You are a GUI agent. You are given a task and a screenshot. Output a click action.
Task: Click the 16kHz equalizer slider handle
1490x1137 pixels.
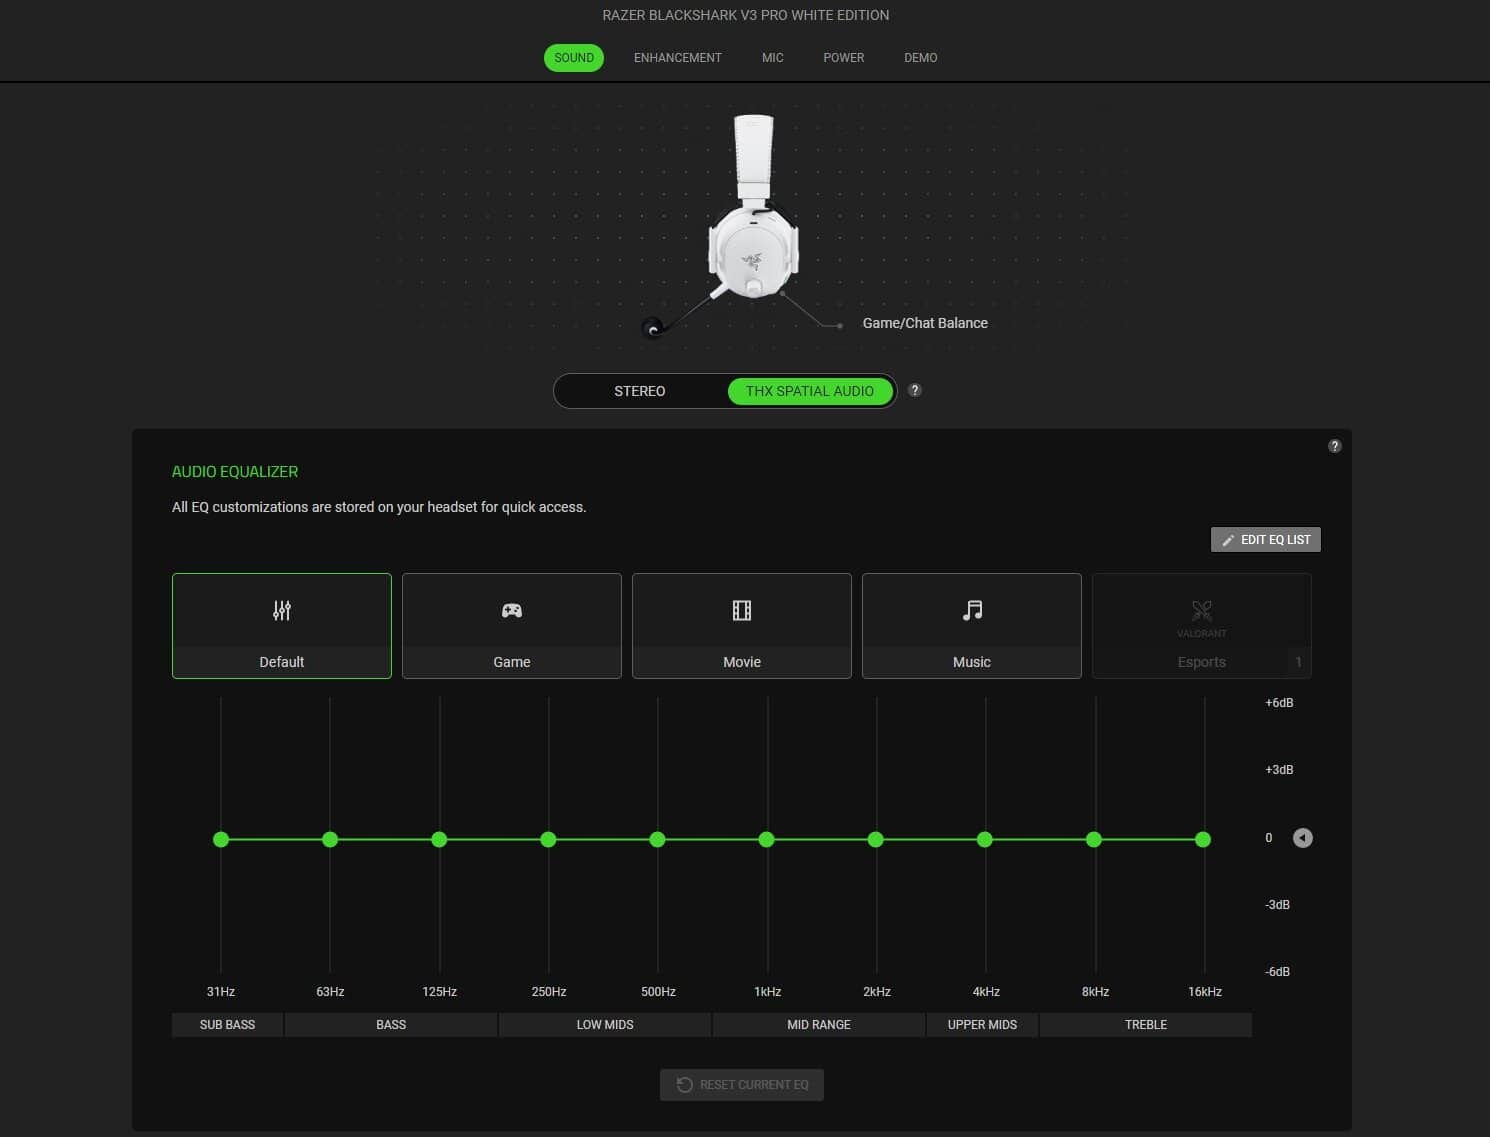pos(1203,839)
